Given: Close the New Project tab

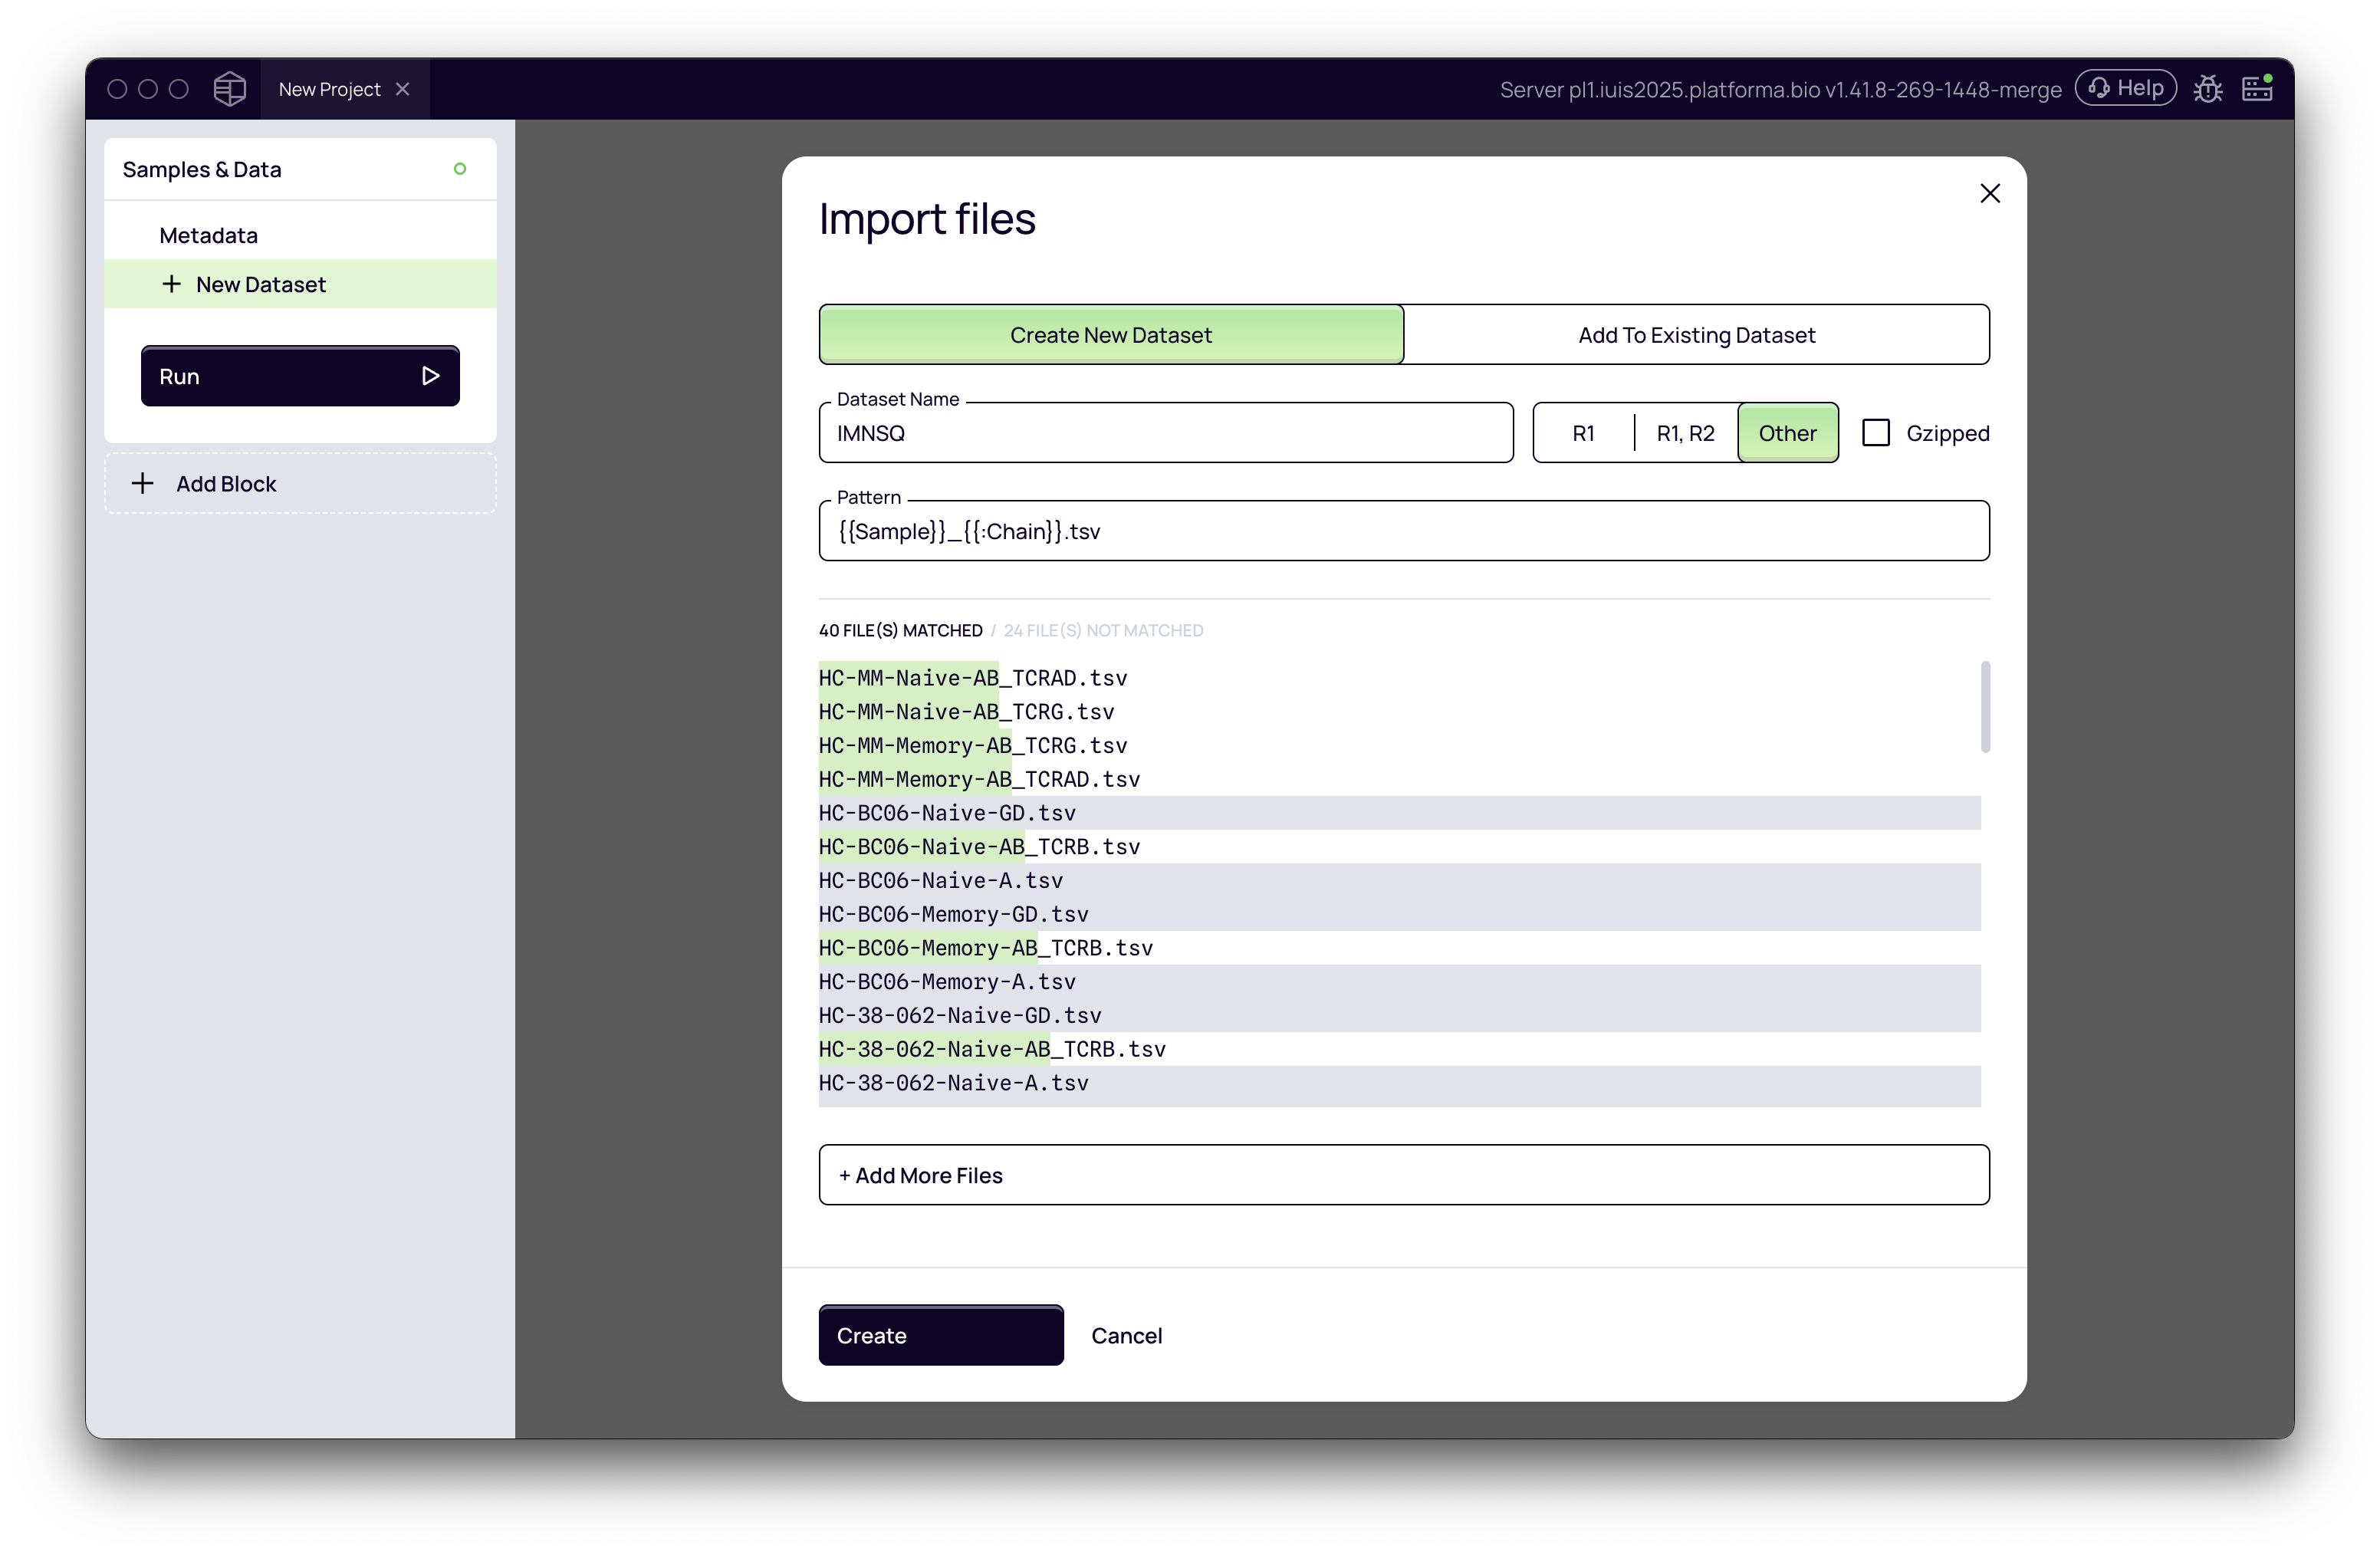Looking at the screenshot, I should (x=403, y=89).
